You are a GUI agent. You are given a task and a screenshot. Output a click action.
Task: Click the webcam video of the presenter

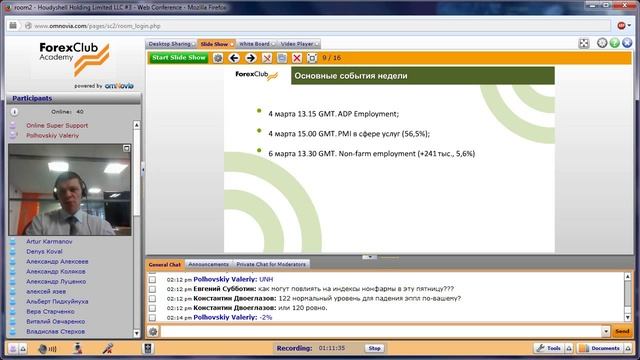tap(70, 189)
